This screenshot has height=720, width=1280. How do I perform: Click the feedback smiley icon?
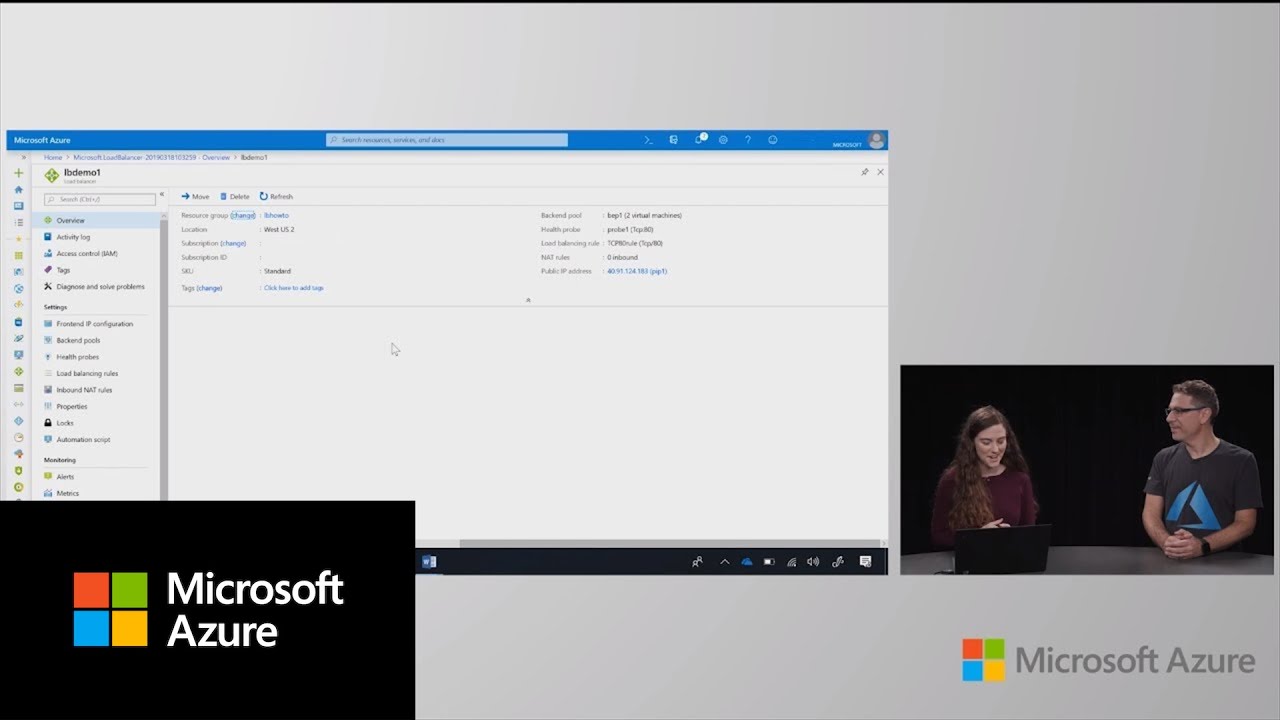pos(773,140)
